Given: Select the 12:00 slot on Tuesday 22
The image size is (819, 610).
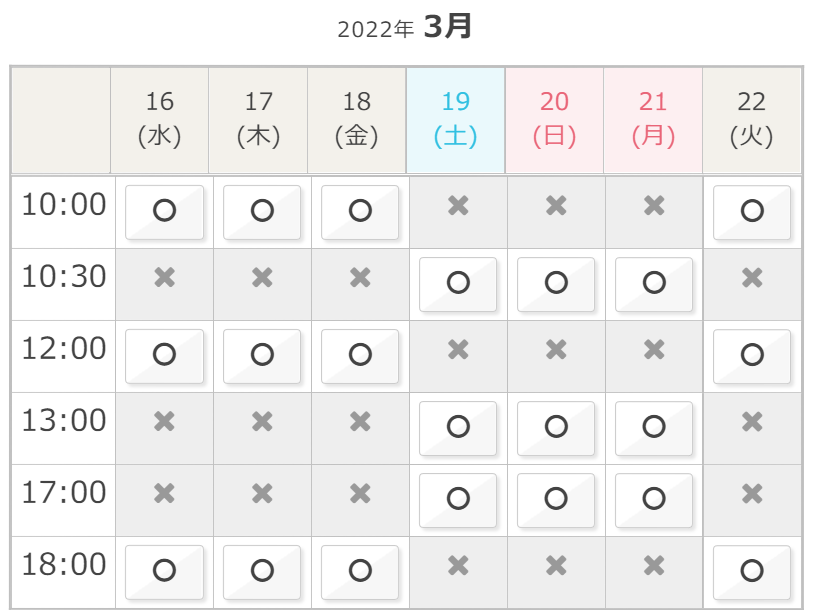Looking at the screenshot, I should (x=752, y=355).
